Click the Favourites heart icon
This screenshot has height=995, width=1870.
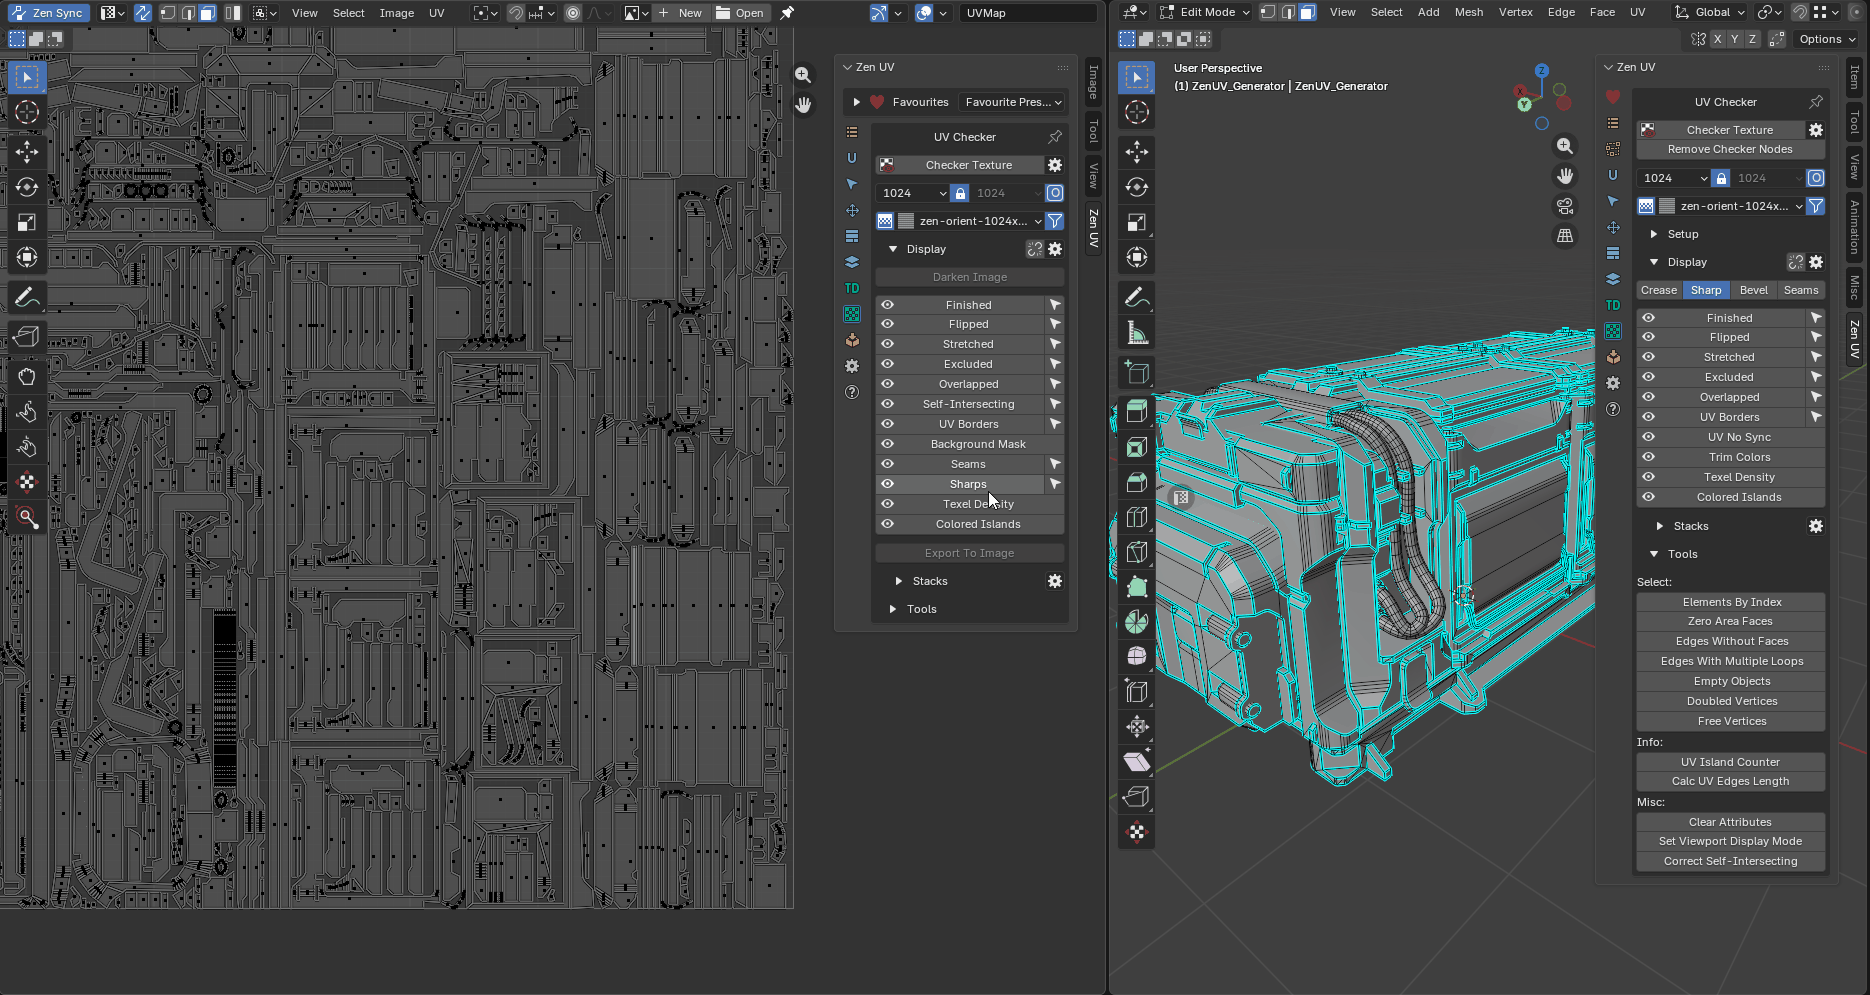click(877, 102)
